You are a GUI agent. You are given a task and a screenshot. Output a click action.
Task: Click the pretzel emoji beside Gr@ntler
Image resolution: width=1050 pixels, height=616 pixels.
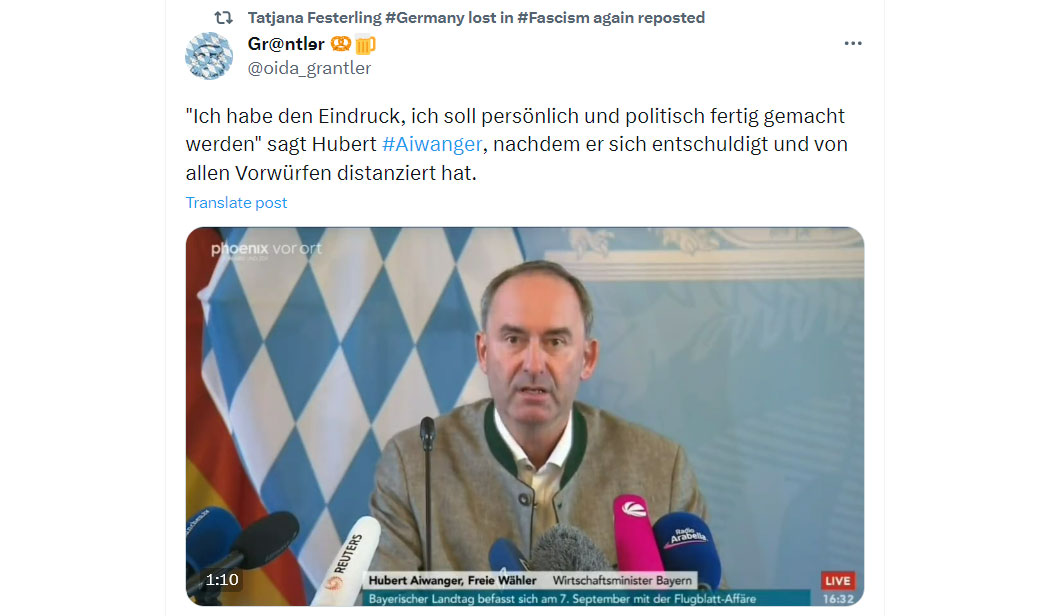(x=341, y=44)
